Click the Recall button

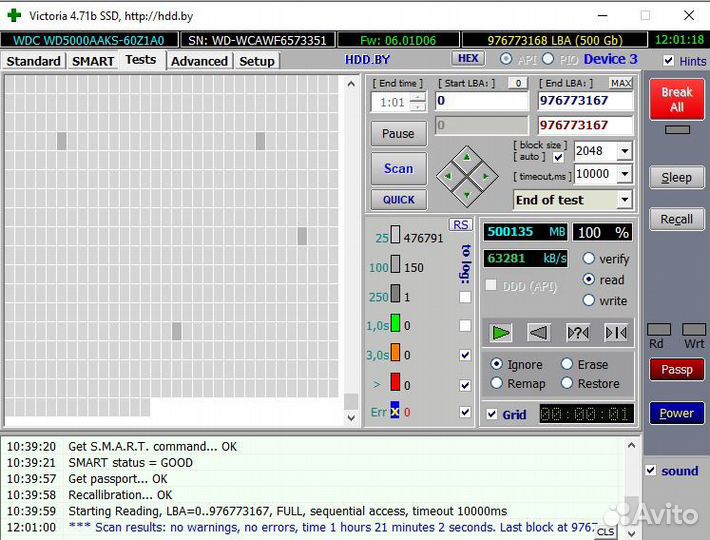pos(677,219)
